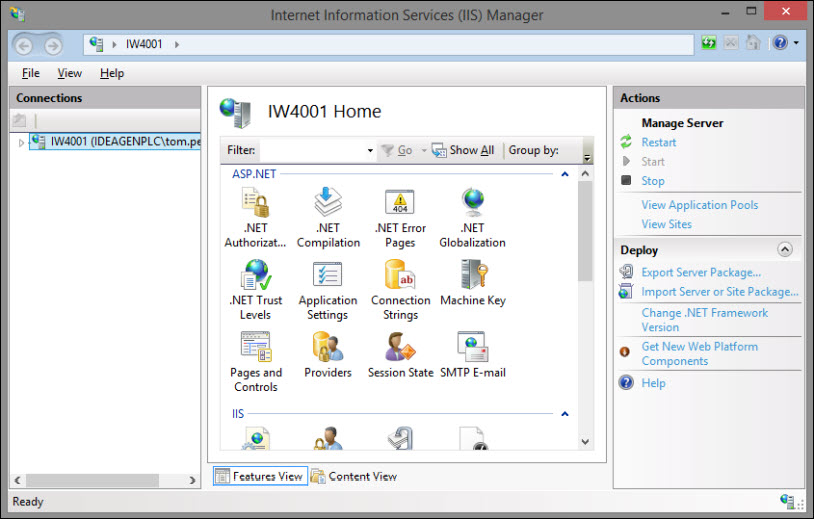Click Change .NET Framework Version link
Screen dimensions: 814x519
[704, 320]
